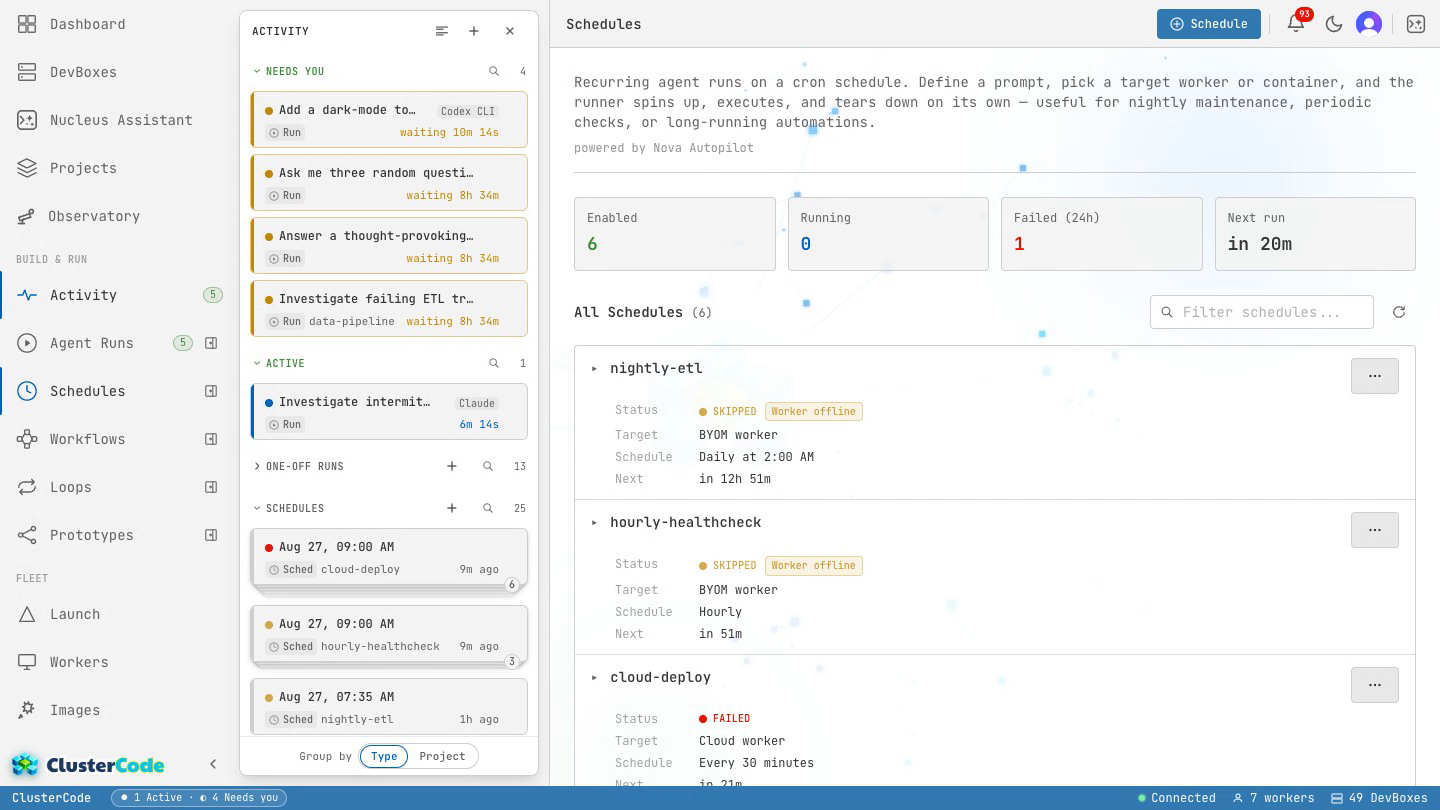
Task: Focus the Filter schedules input
Action: pos(1262,312)
